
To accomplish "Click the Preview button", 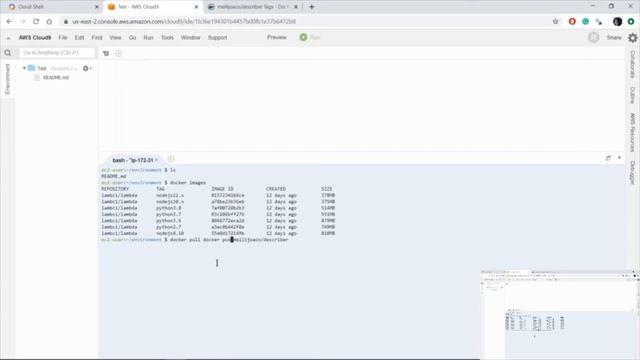I will 277,37.
